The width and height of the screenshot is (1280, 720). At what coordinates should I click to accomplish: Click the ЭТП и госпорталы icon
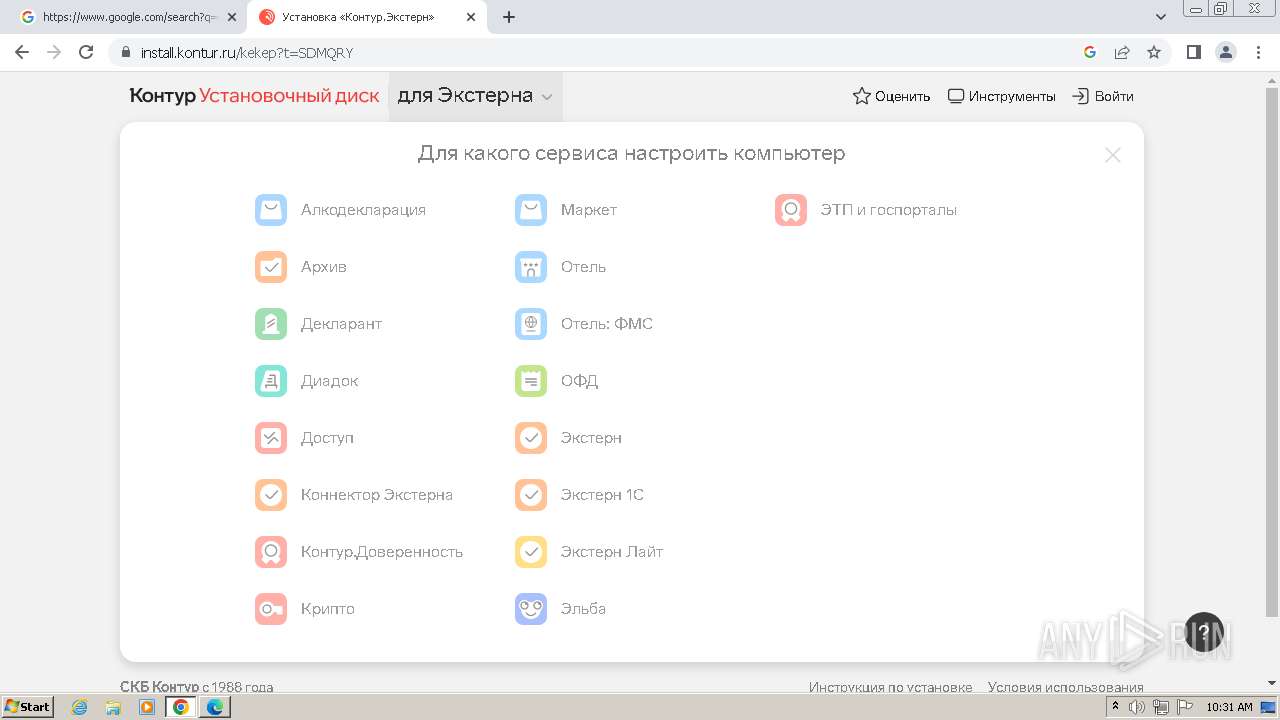(x=791, y=210)
